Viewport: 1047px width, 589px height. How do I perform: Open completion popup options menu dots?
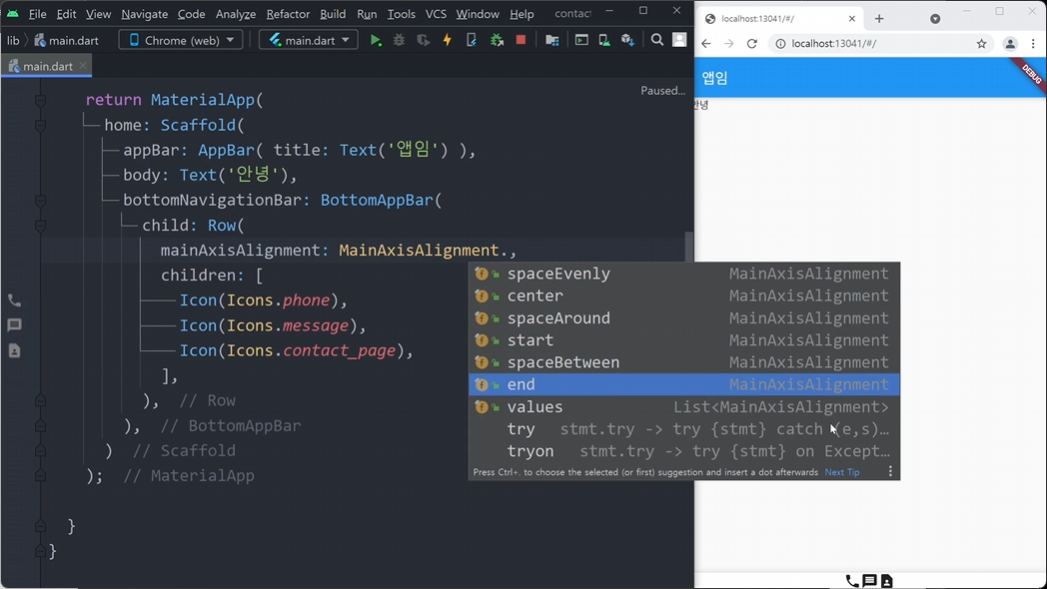pos(890,471)
